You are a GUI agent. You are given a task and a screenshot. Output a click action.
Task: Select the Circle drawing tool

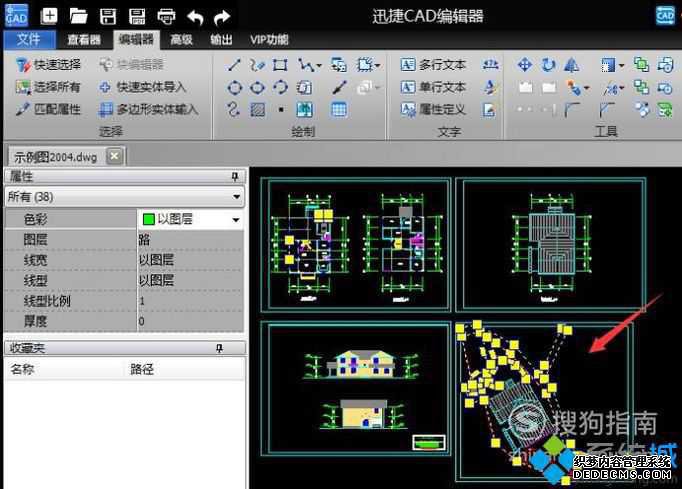click(234, 88)
